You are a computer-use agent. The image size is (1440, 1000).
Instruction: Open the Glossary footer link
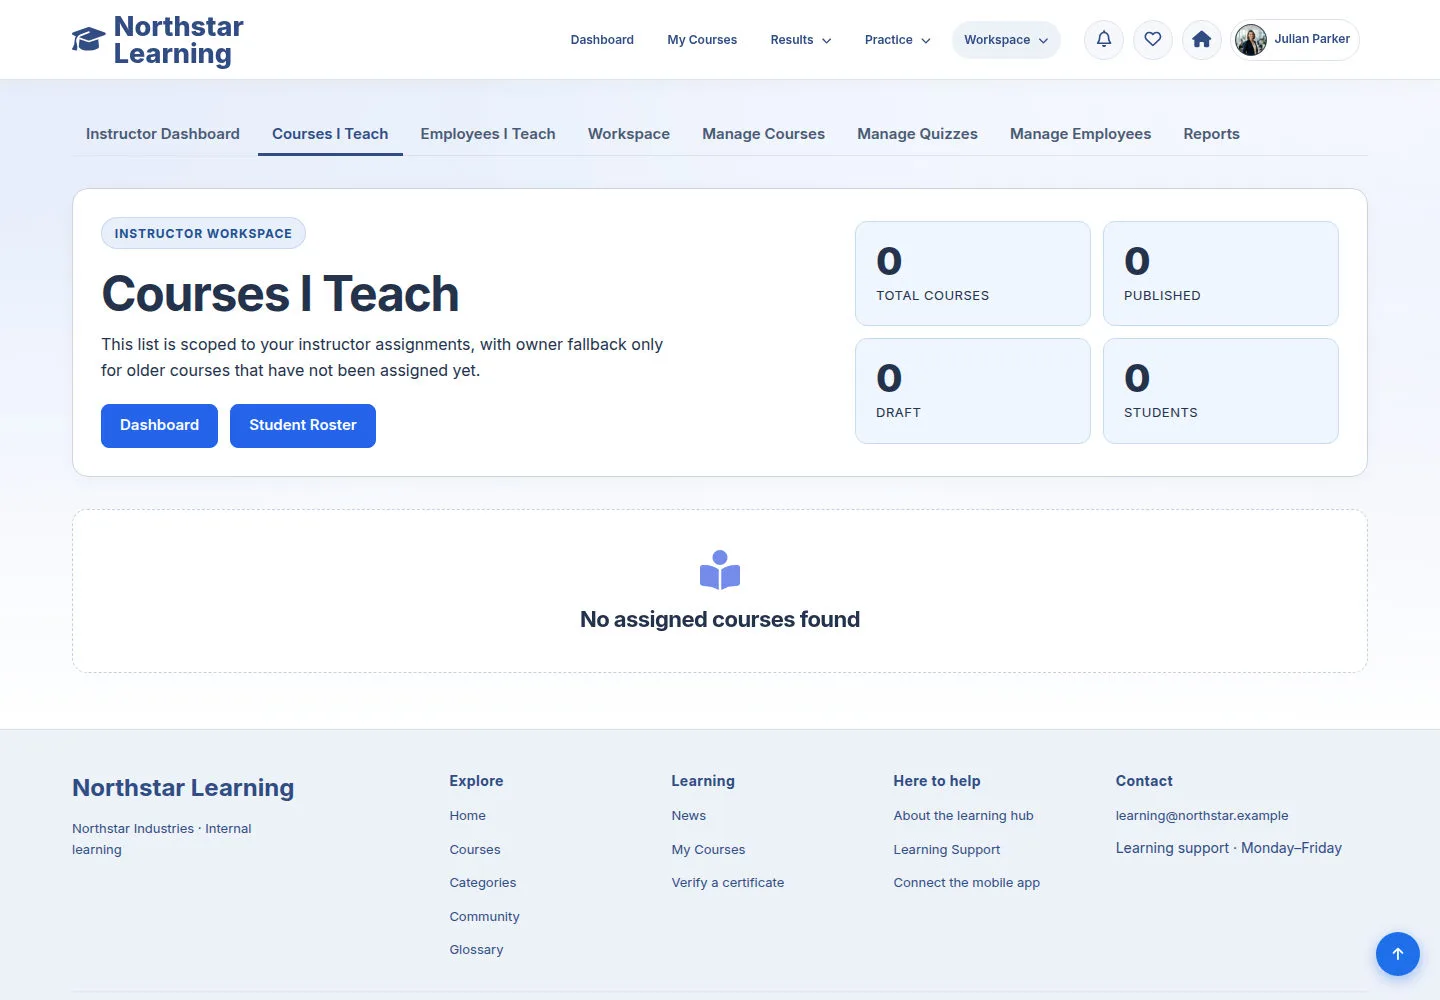(476, 950)
